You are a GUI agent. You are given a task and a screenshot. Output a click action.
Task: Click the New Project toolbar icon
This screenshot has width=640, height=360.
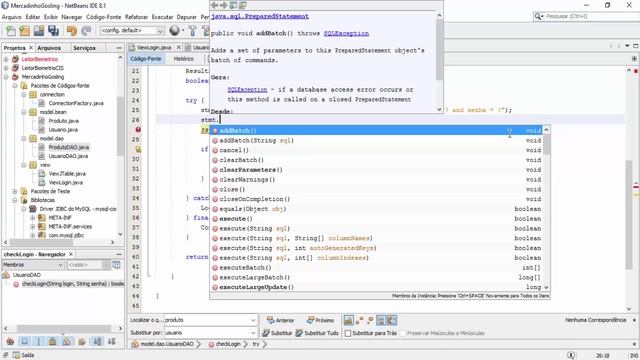(24, 31)
